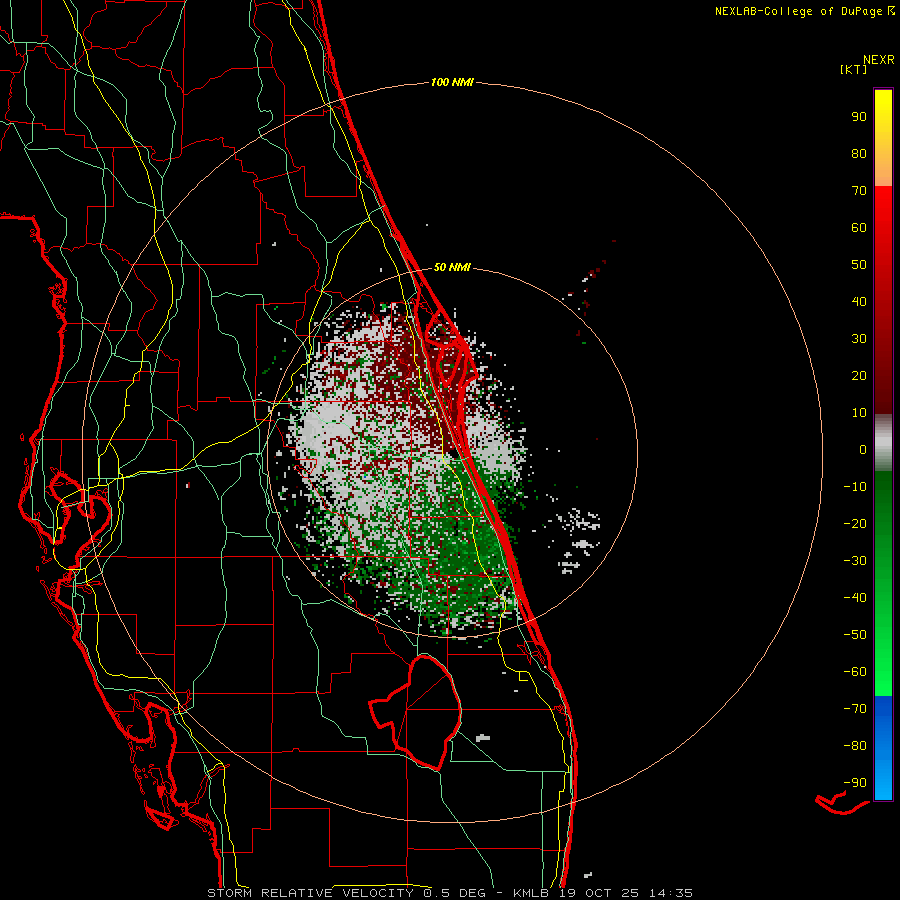Click the positive 20 knot scale value

click(x=859, y=375)
